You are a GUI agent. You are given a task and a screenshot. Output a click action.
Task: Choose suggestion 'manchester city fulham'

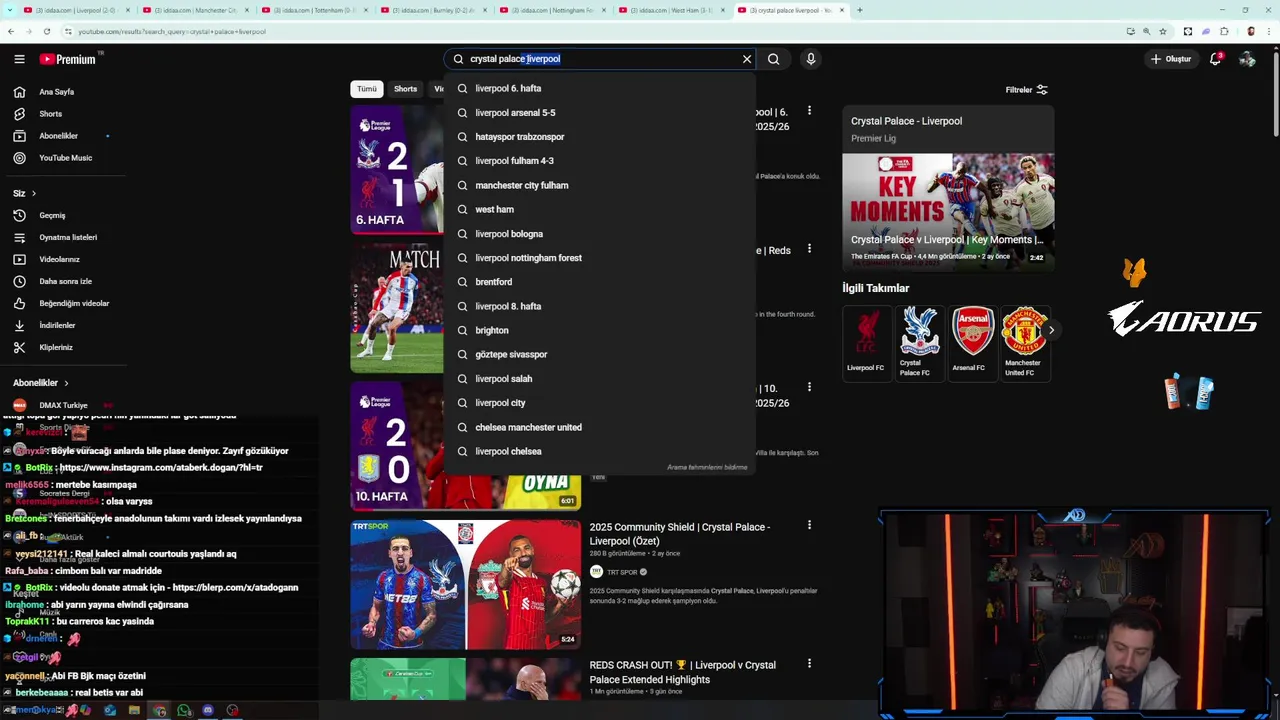coord(599,185)
